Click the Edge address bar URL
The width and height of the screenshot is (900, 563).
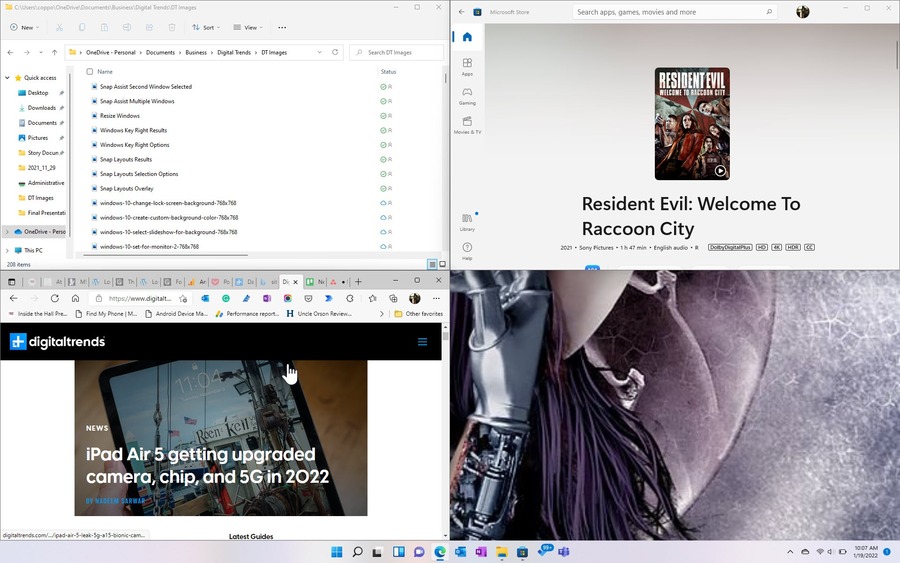(x=140, y=298)
